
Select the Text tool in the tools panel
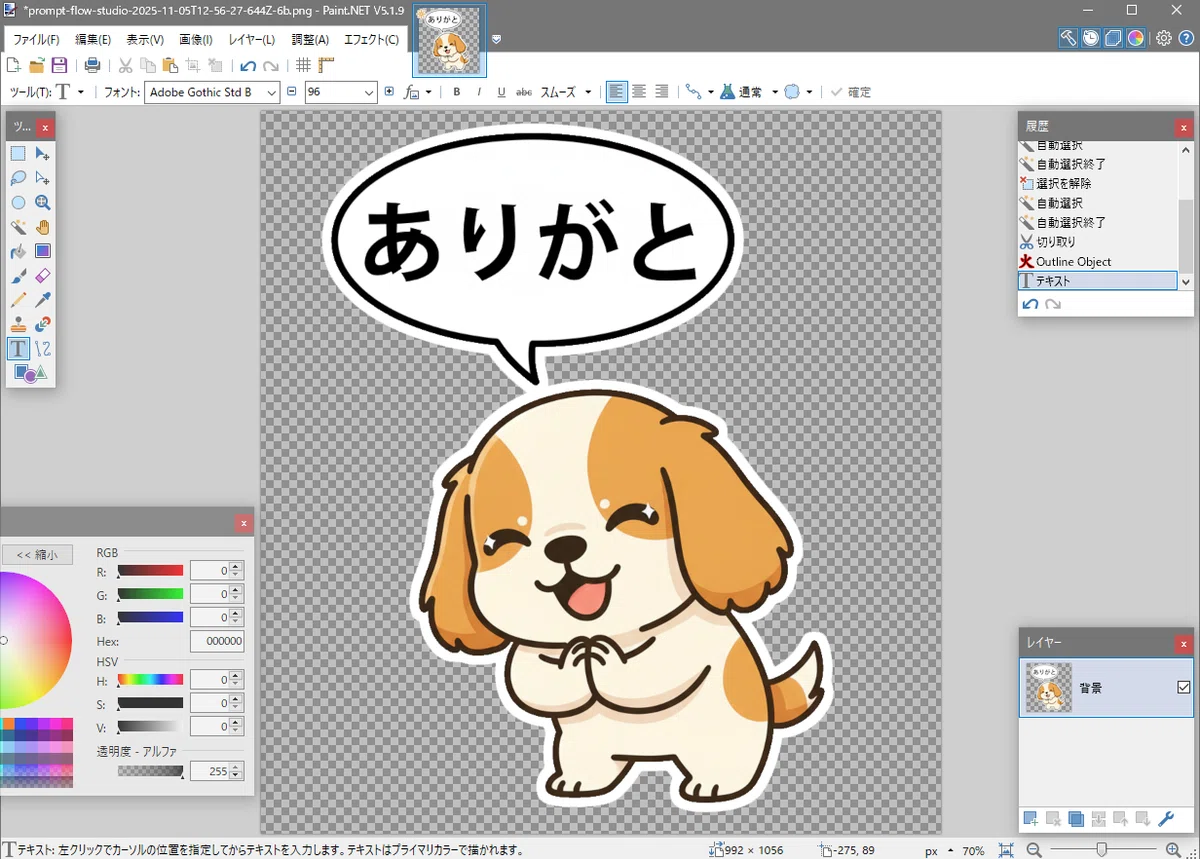(18, 348)
